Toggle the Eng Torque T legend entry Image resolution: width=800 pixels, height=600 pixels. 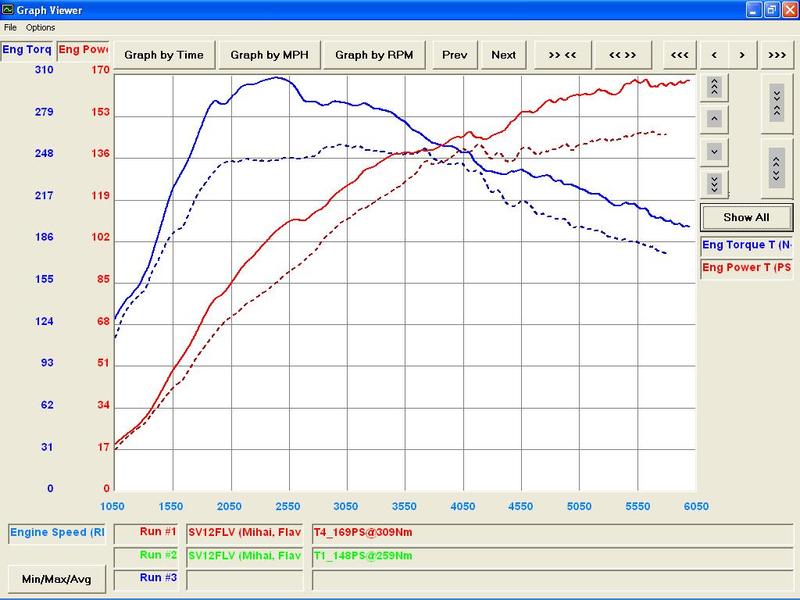tap(746, 245)
